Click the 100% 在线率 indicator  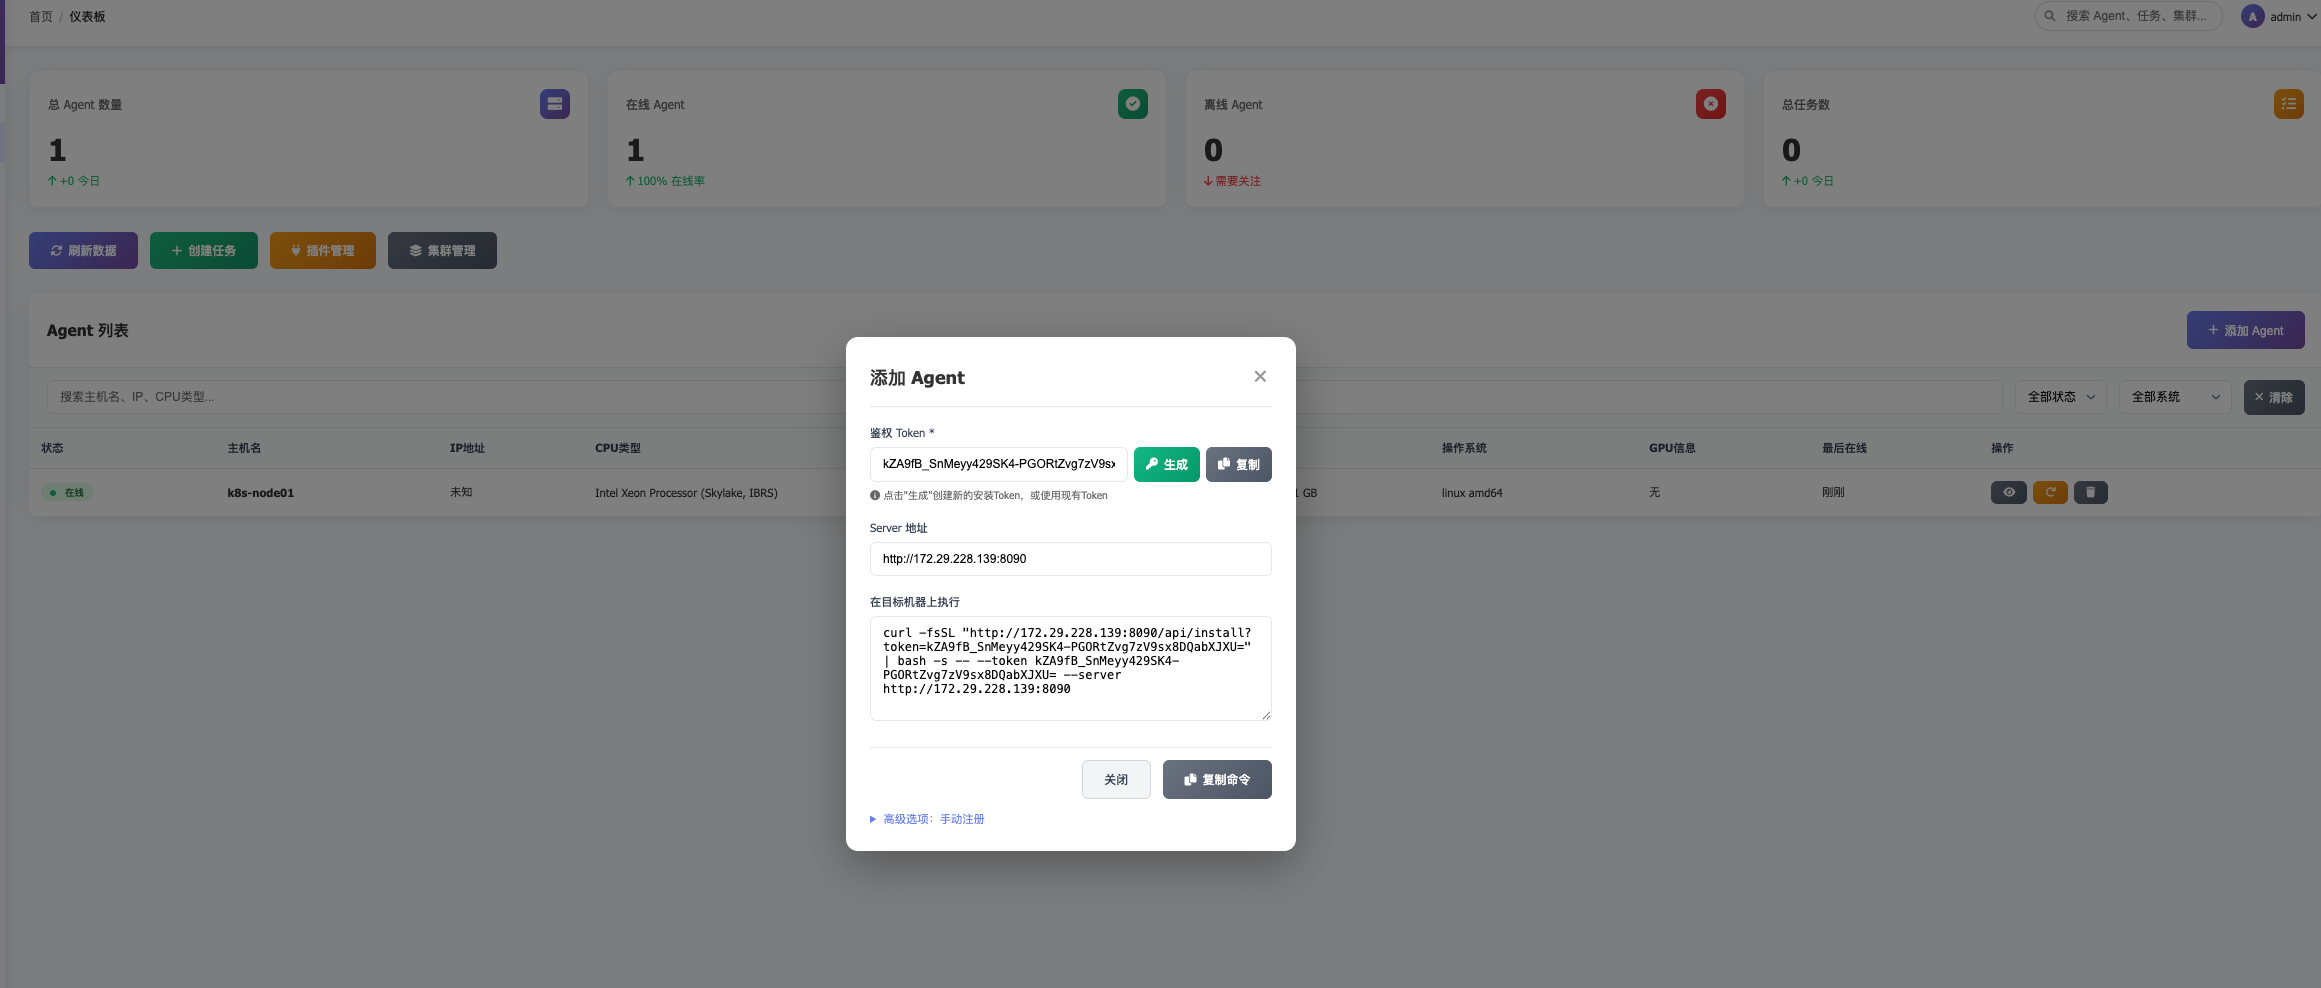coord(666,181)
